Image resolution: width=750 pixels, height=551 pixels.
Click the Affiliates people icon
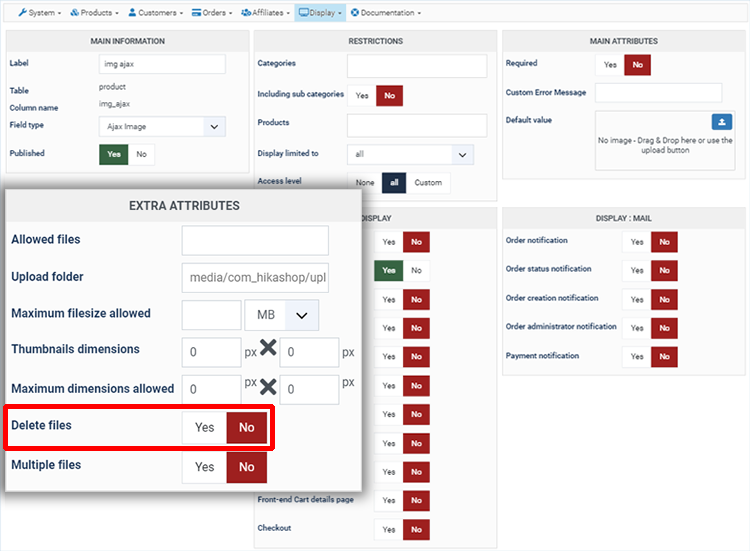click(x=246, y=13)
